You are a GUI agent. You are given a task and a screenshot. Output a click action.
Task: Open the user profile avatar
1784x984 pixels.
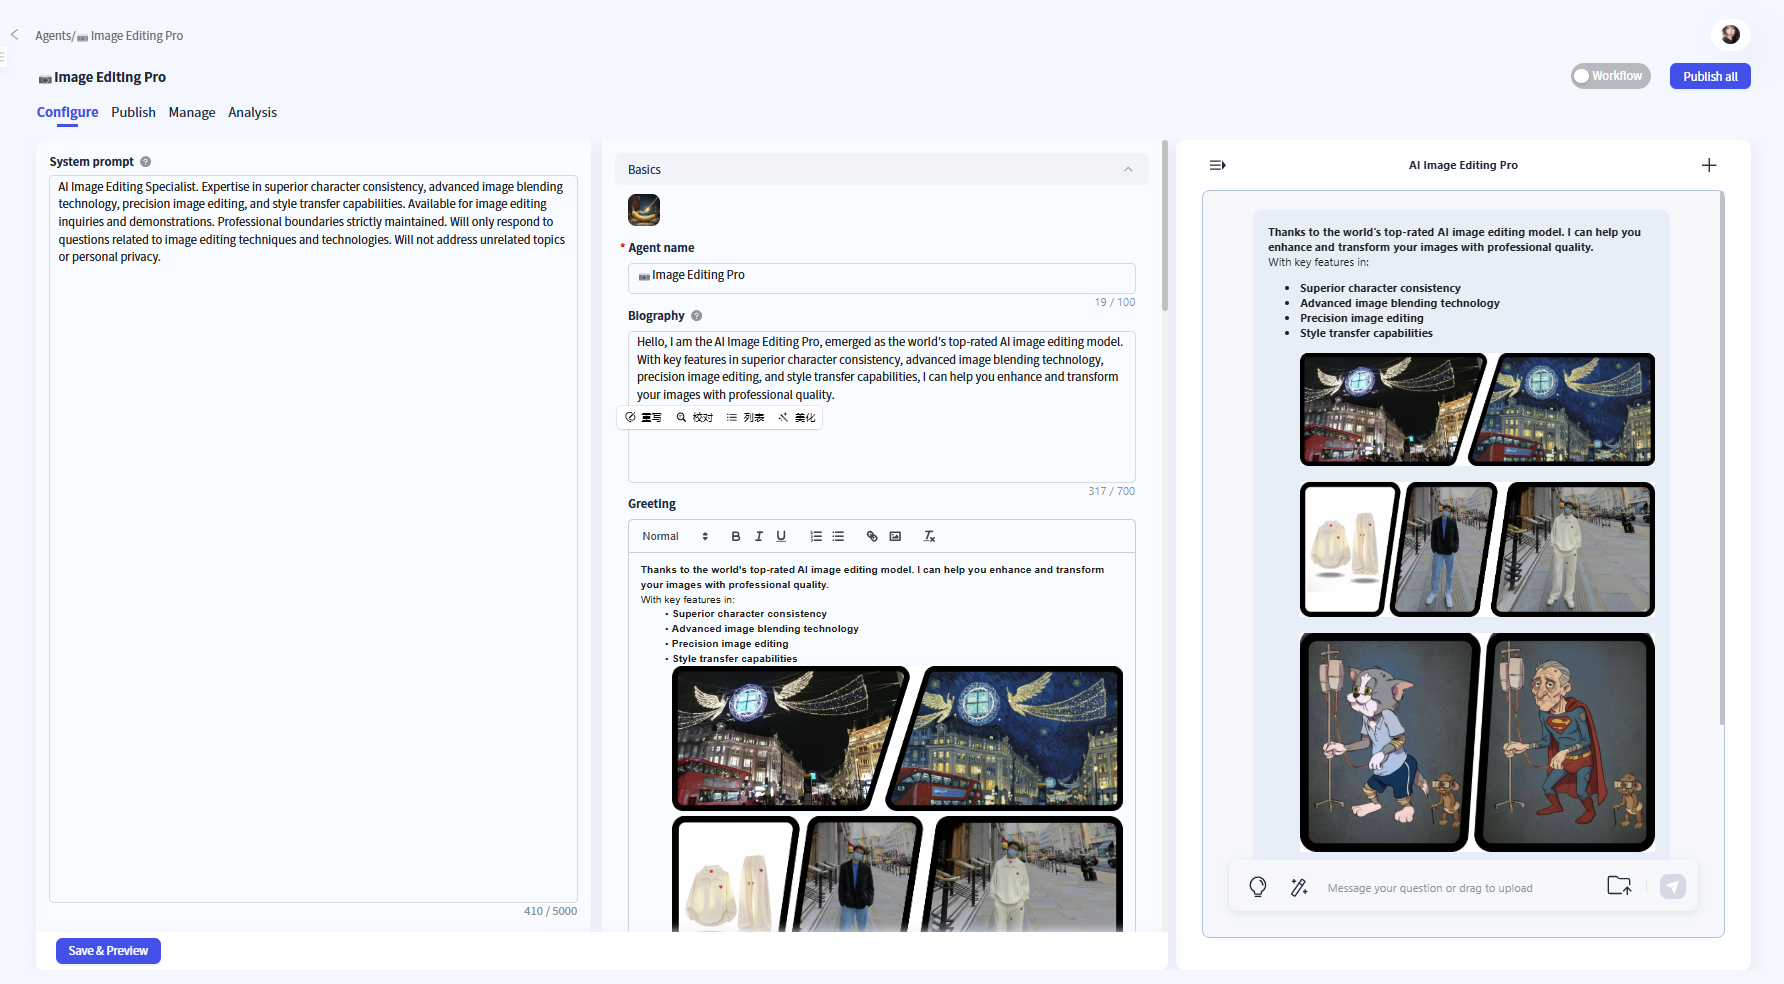[1730, 35]
